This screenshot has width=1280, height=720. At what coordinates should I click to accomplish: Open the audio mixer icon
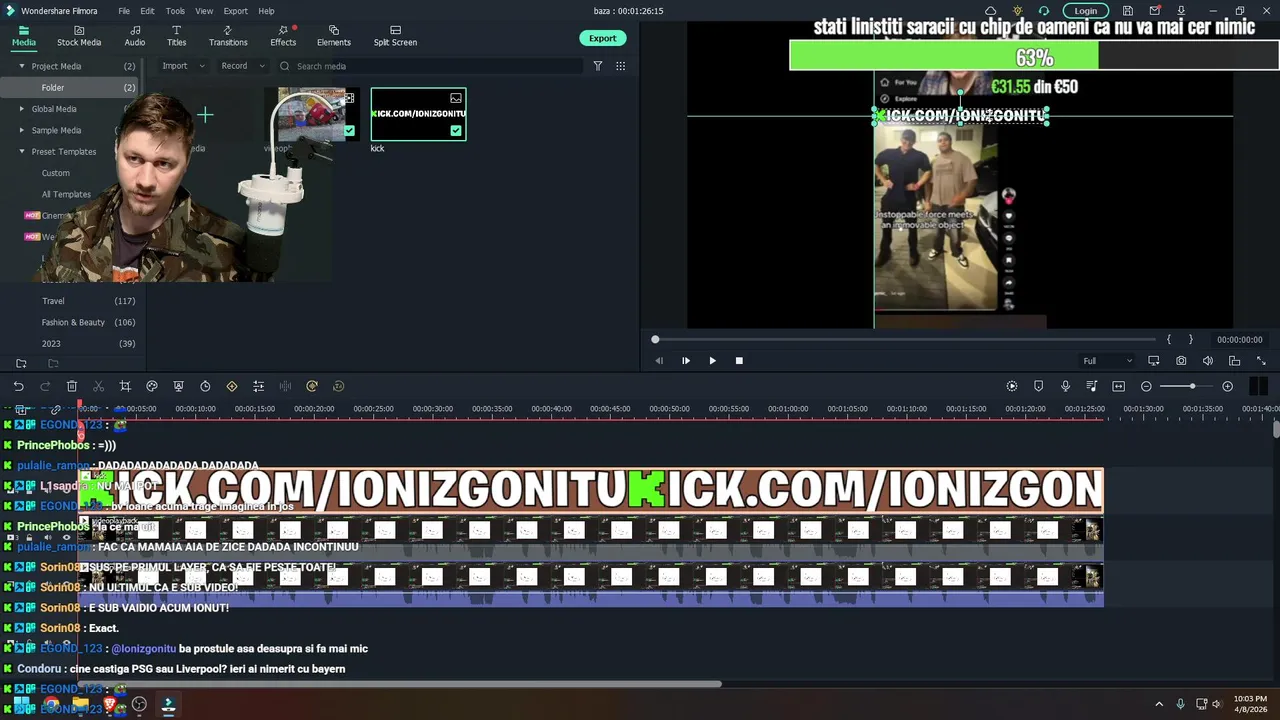tap(1092, 386)
